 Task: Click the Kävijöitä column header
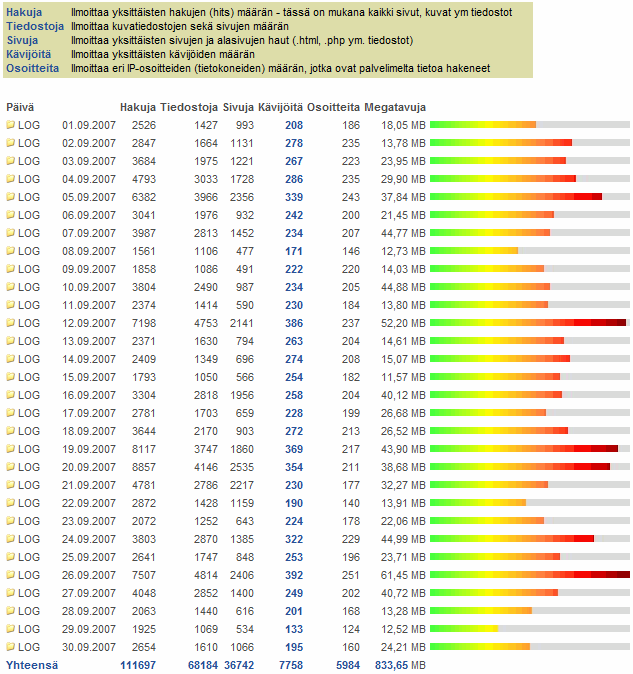[x=280, y=106]
